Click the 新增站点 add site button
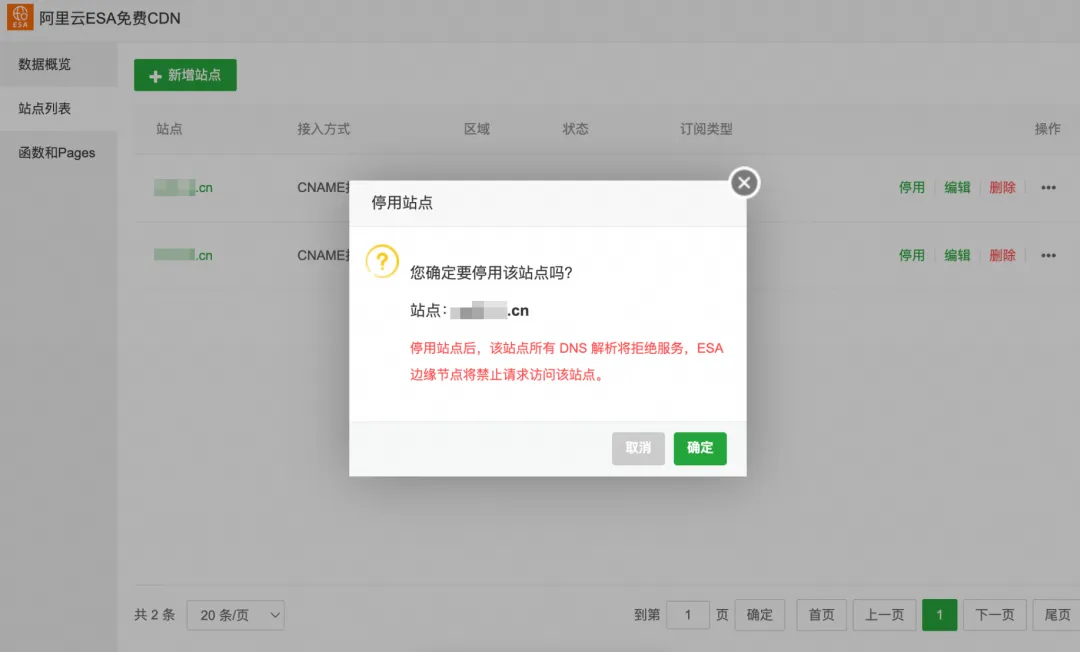Viewport: 1080px width, 652px height. (x=185, y=75)
